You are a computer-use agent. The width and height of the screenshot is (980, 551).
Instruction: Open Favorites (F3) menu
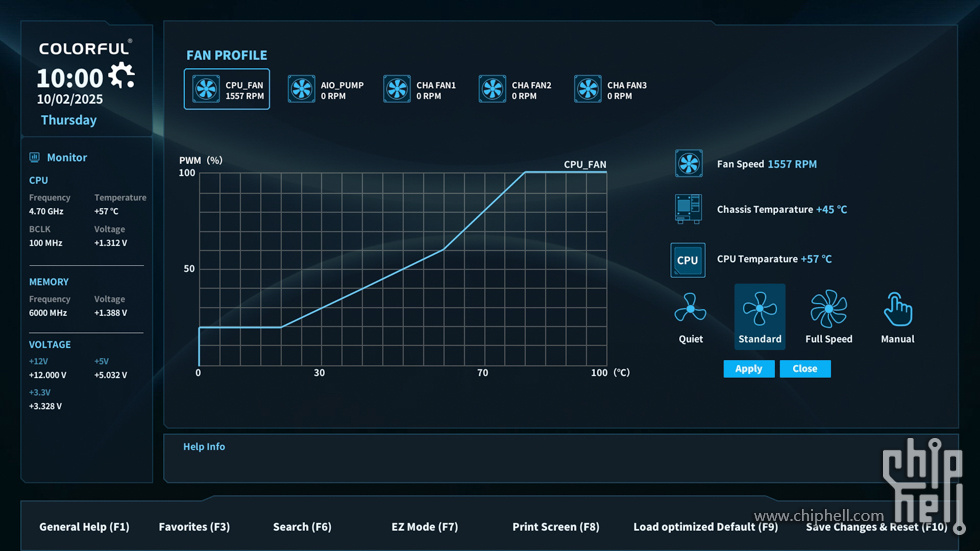[194, 527]
